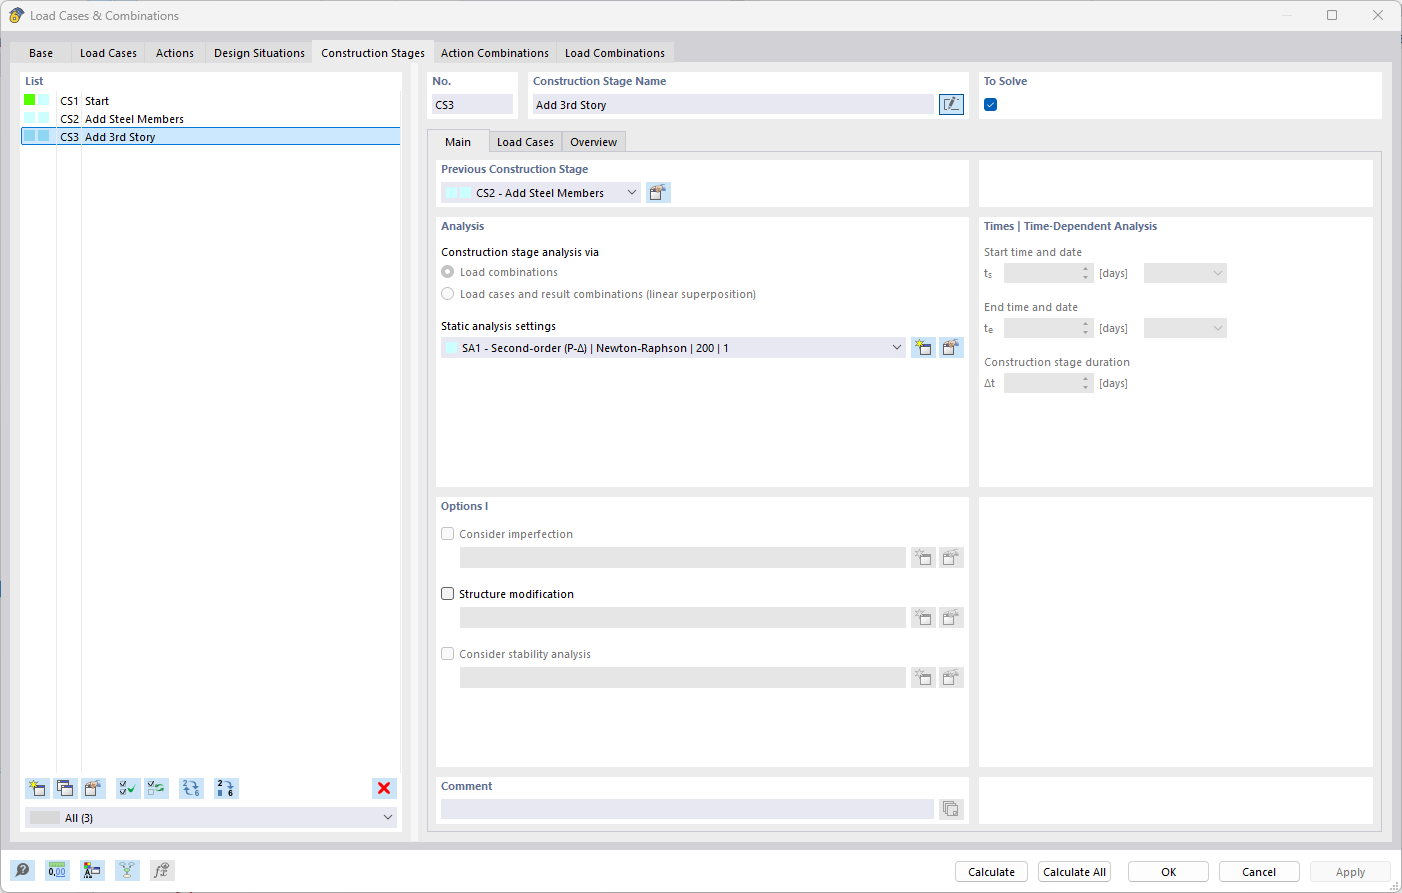Select CS3 Add 3rd Story in the list
The width and height of the screenshot is (1402, 893).
click(x=211, y=137)
